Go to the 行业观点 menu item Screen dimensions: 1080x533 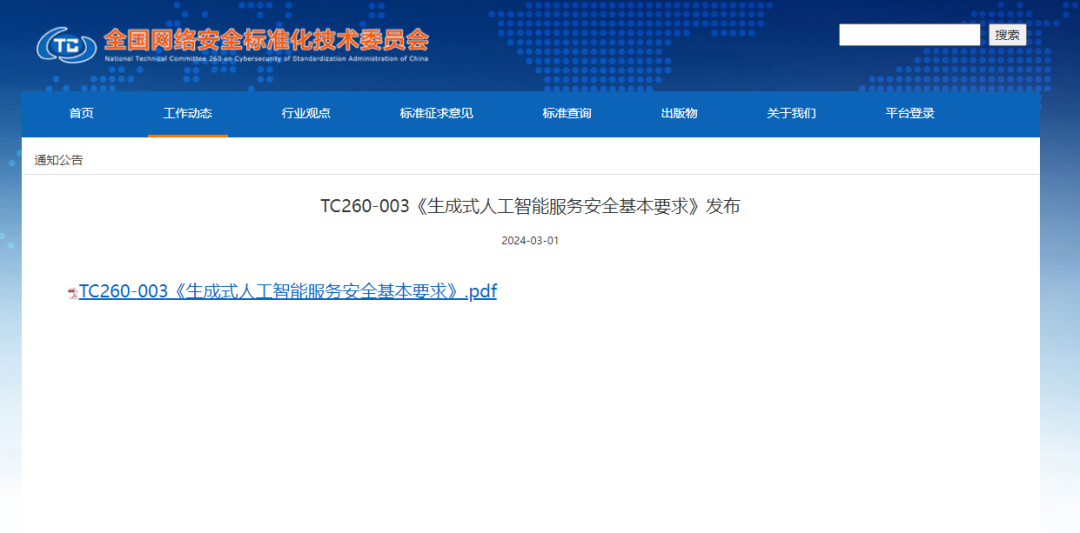pyautogui.click(x=306, y=113)
